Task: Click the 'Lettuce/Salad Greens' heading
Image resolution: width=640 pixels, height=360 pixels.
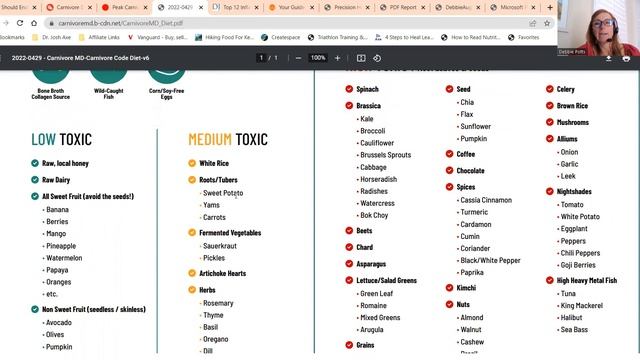Action: pos(386,280)
